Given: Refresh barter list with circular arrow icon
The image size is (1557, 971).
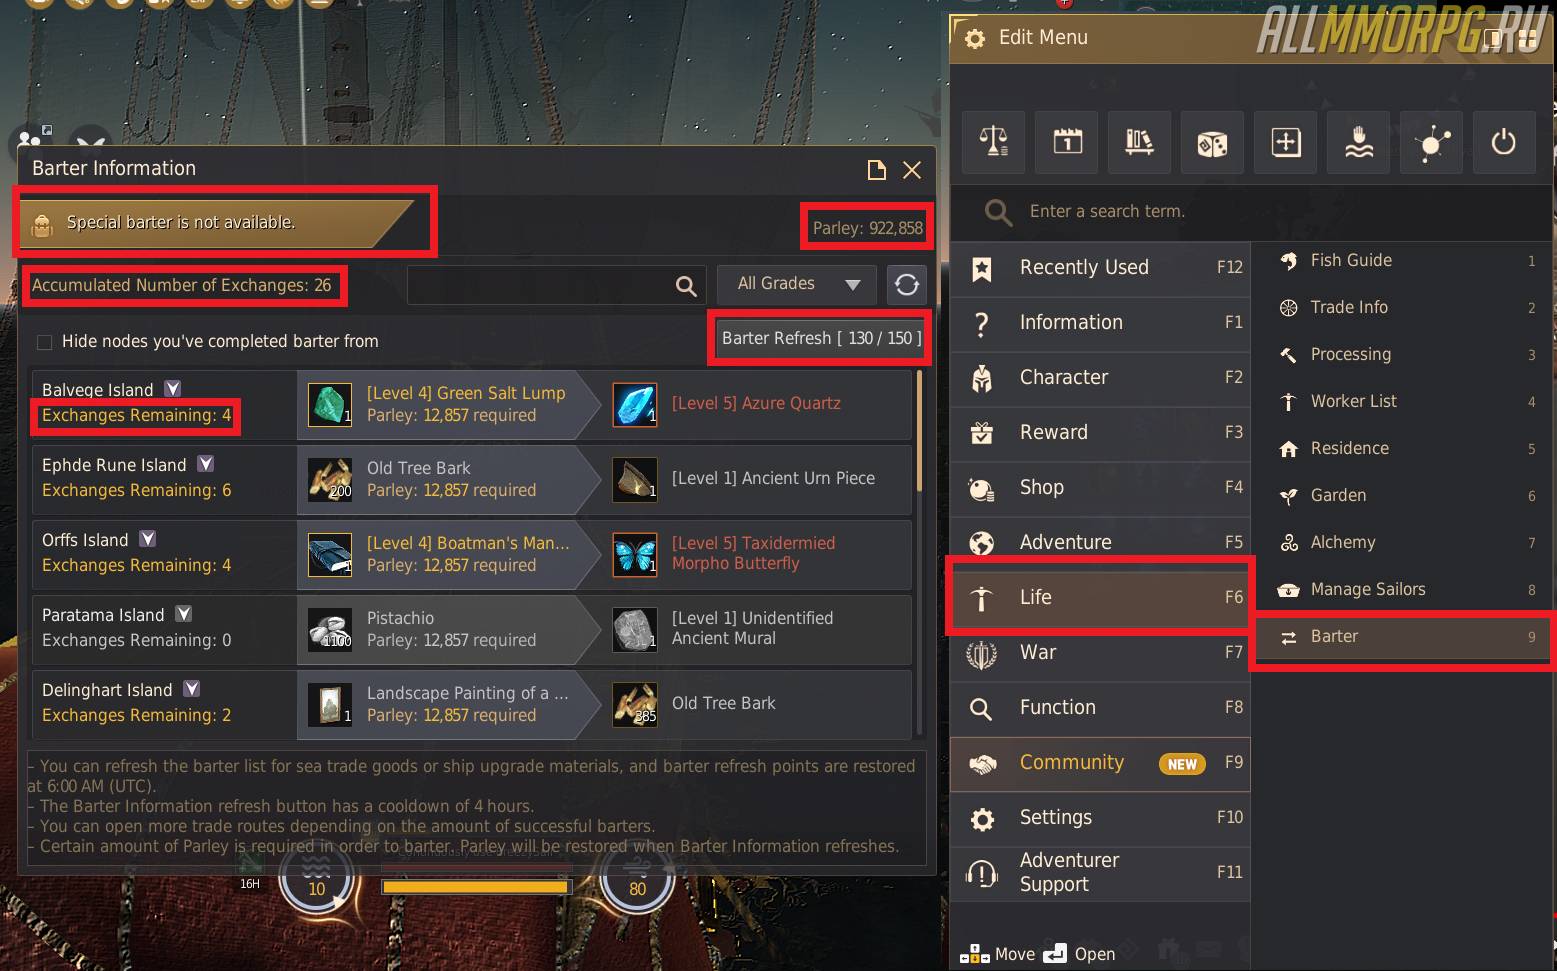Looking at the screenshot, I should (x=907, y=285).
